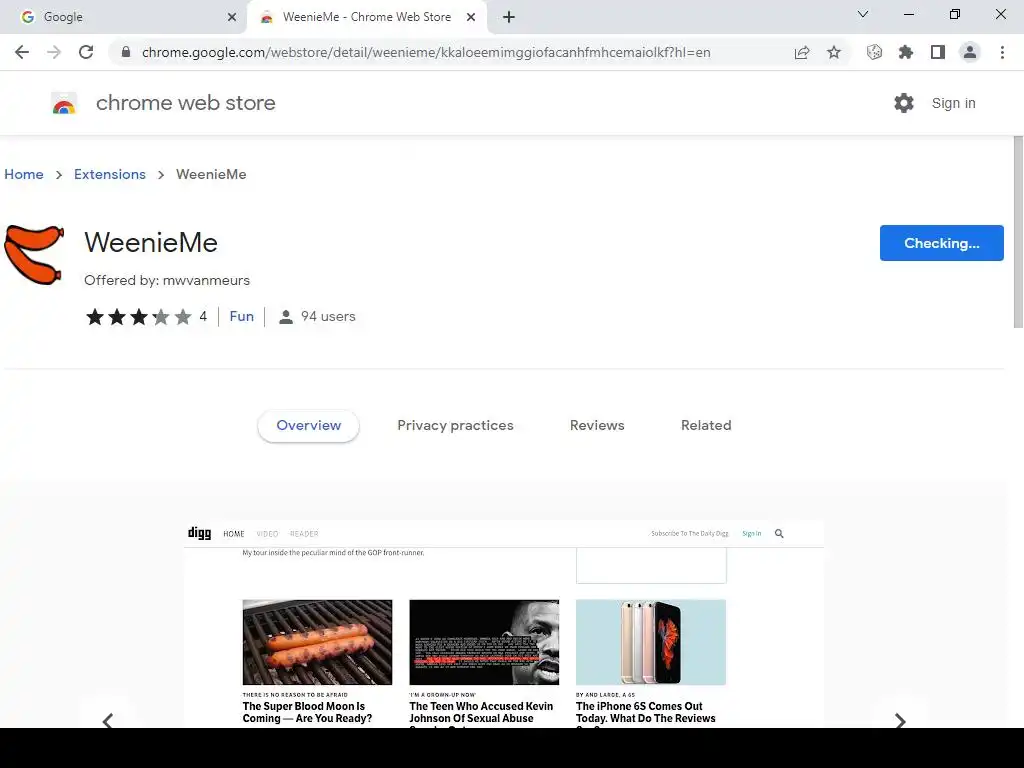1024x768 pixels.
Task: Toggle the Chrome side panel icon
Action: [x=938, y=52]
